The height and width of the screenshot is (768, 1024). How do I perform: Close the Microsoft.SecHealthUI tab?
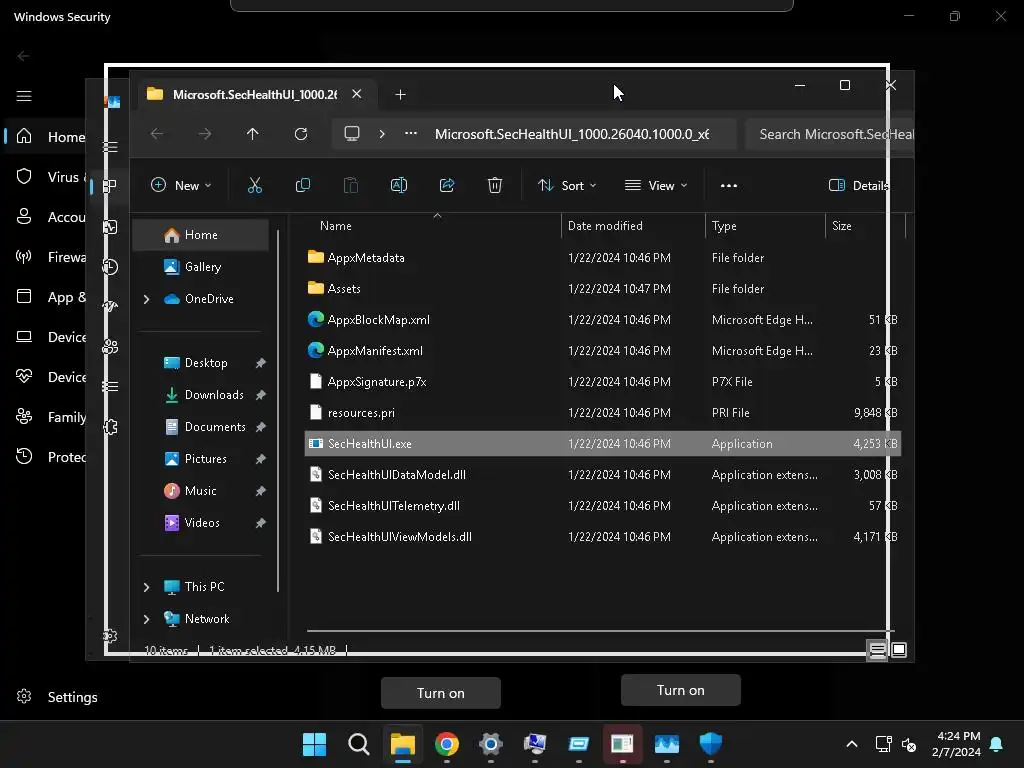pyautogui.click(x=357, y=94)
